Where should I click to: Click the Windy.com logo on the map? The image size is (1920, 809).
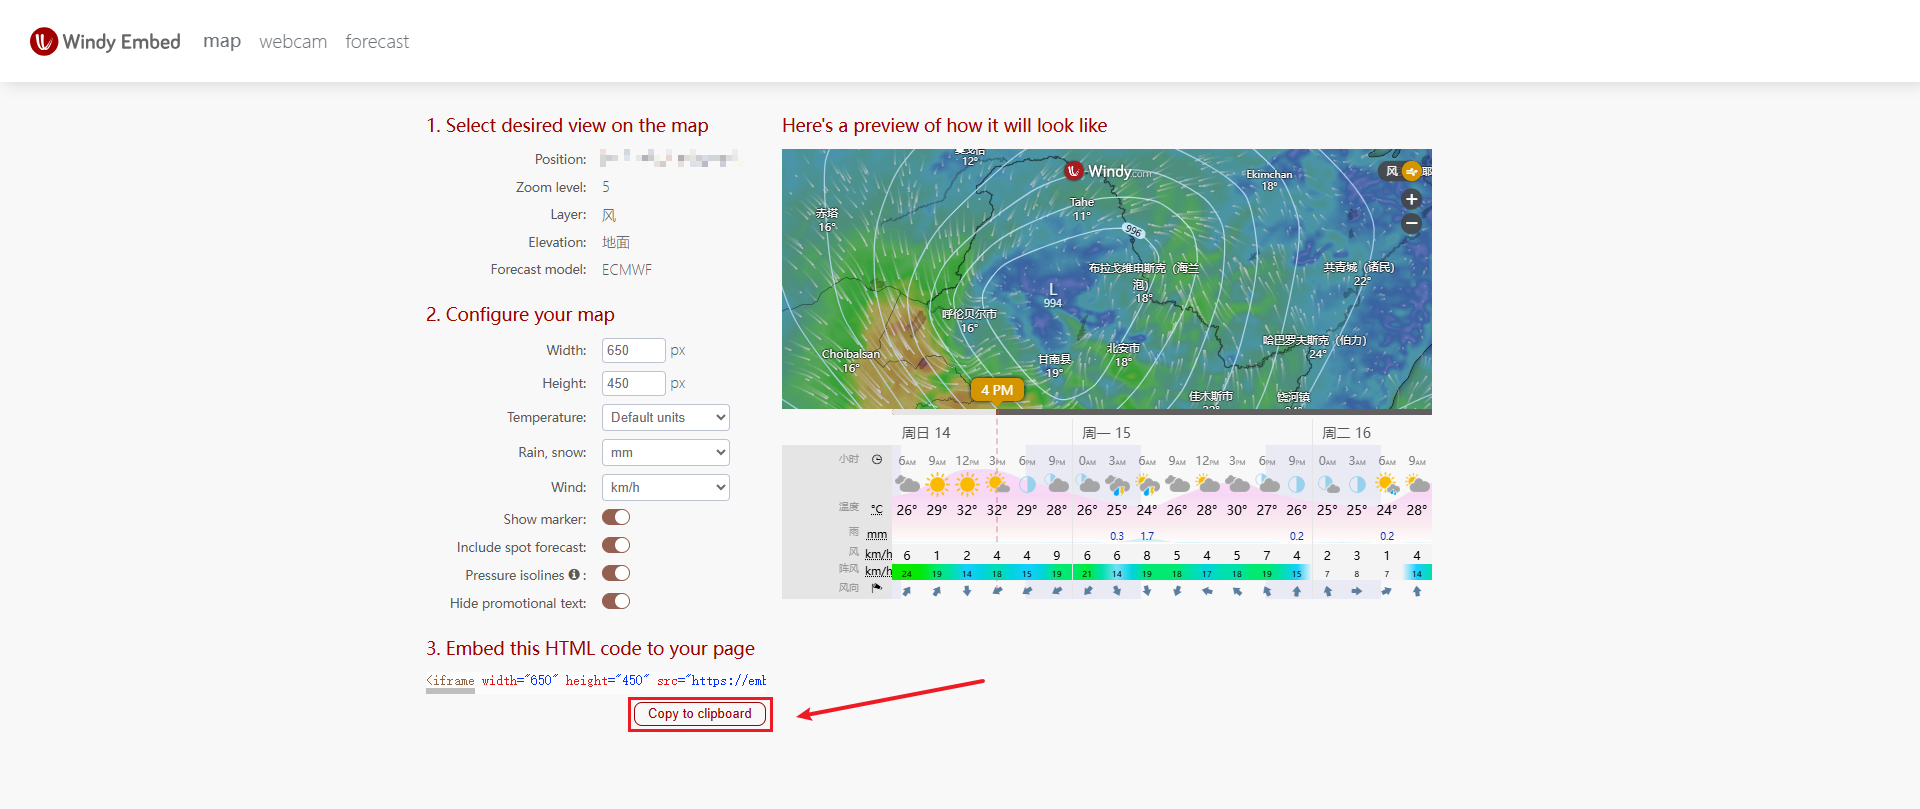click(x=1108, y=171)
